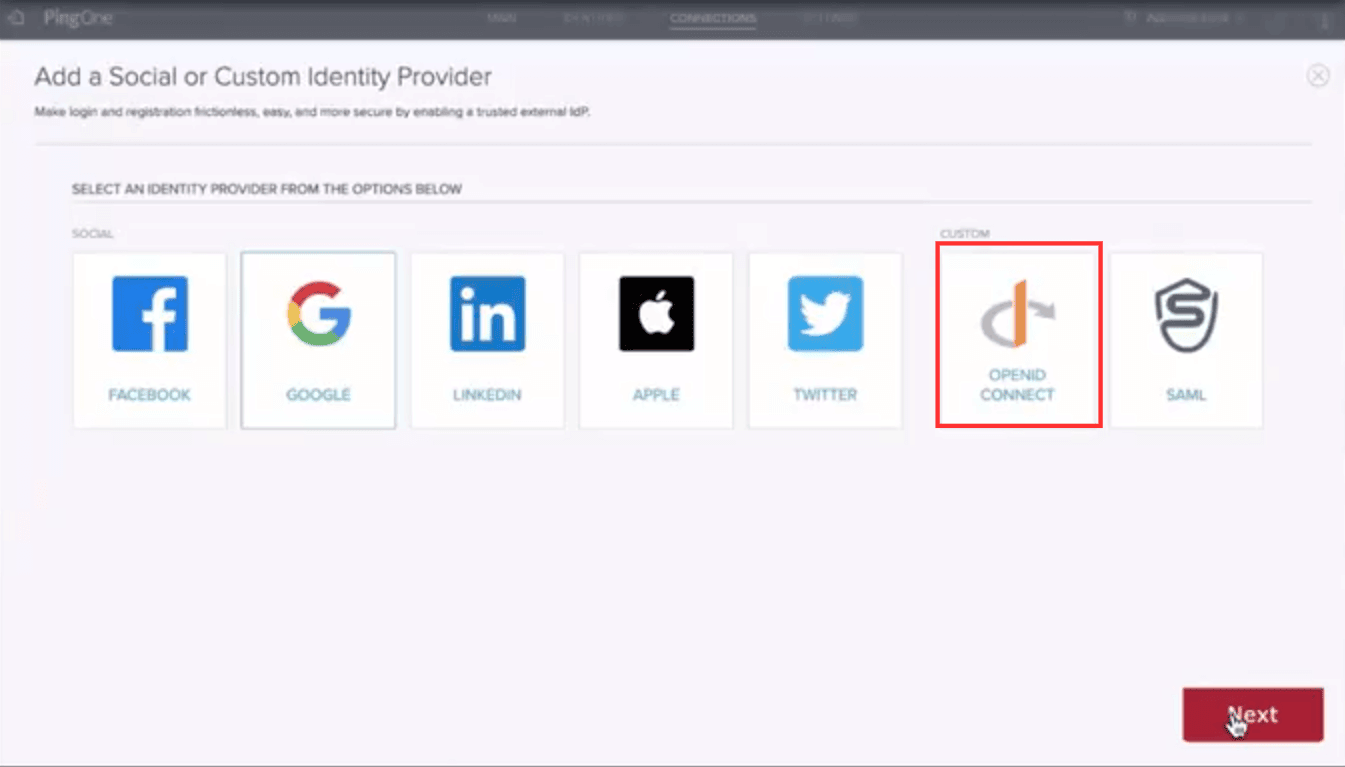1345x767 pixels.
Task: Go to the SETTINGS menu item
Action: [830, 17]
